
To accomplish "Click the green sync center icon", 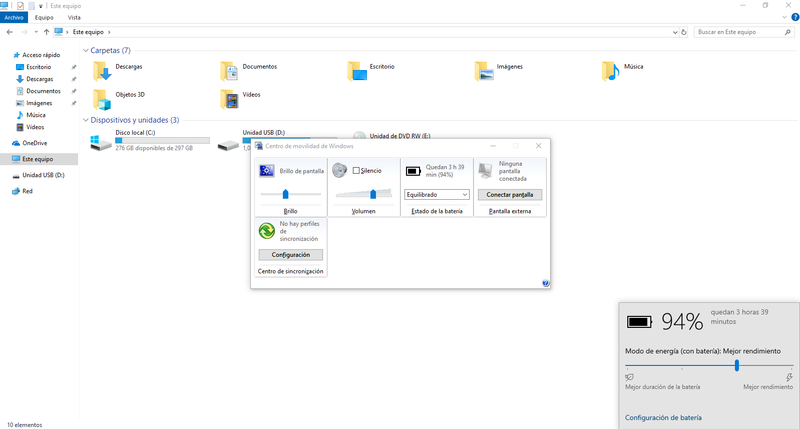I will pos(267,231).
